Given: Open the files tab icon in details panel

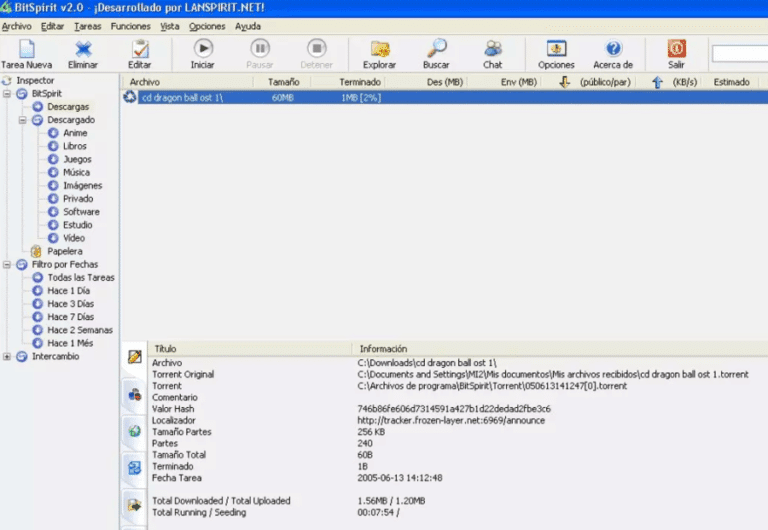Looking at the screenshot, I should click(135, 468).
